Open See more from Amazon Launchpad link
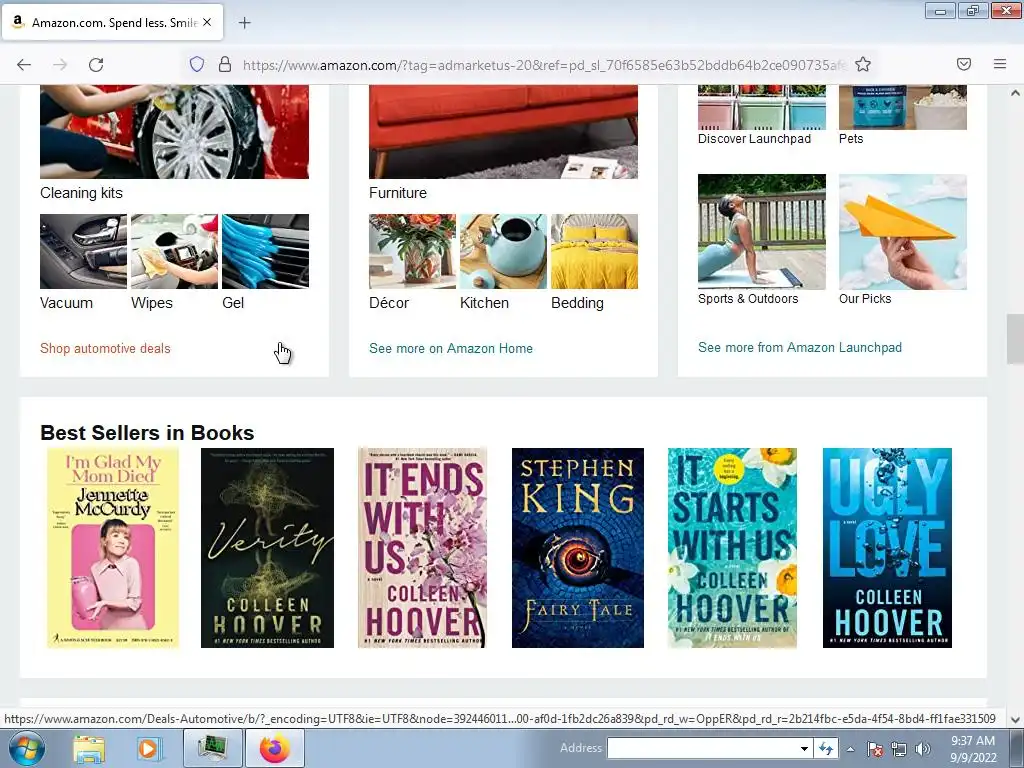 pos(800,347)
